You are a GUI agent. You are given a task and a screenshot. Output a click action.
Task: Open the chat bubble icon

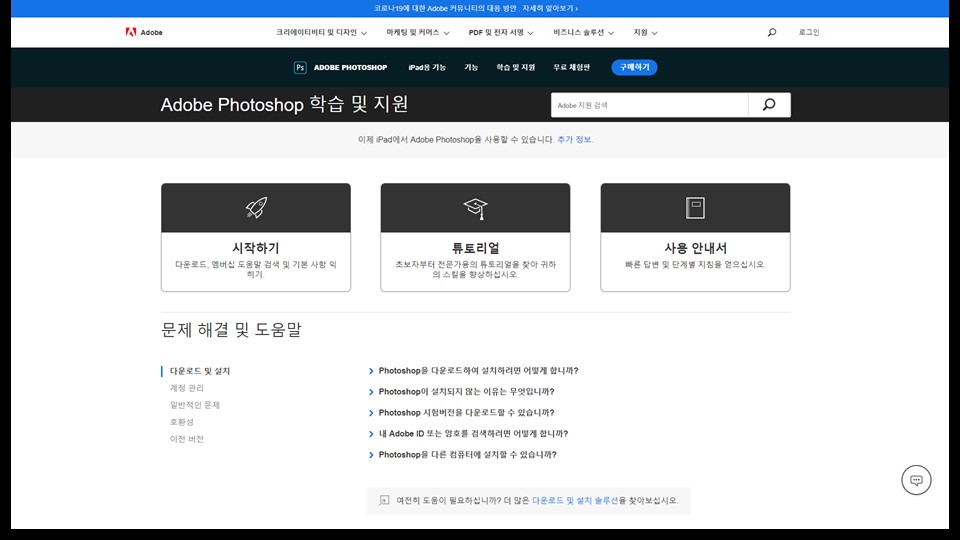tap(916, 480)
